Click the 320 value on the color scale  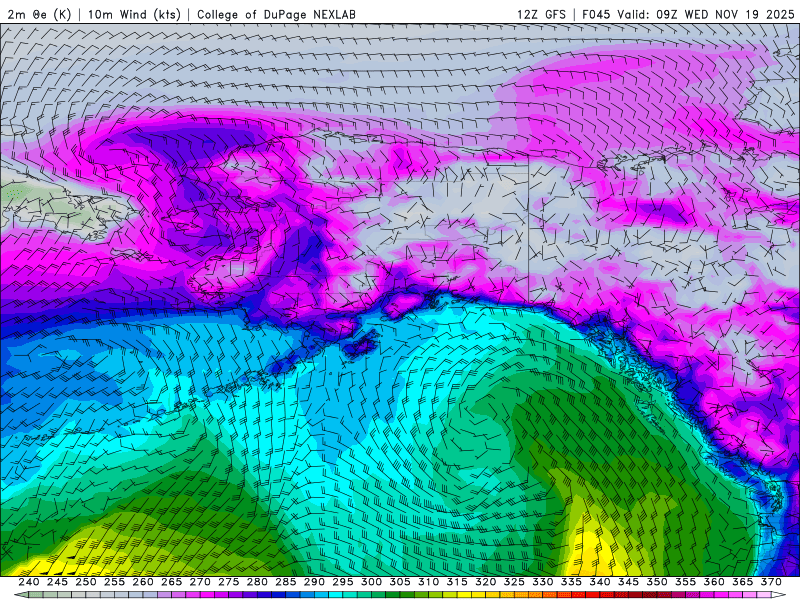tap(486, 582)
